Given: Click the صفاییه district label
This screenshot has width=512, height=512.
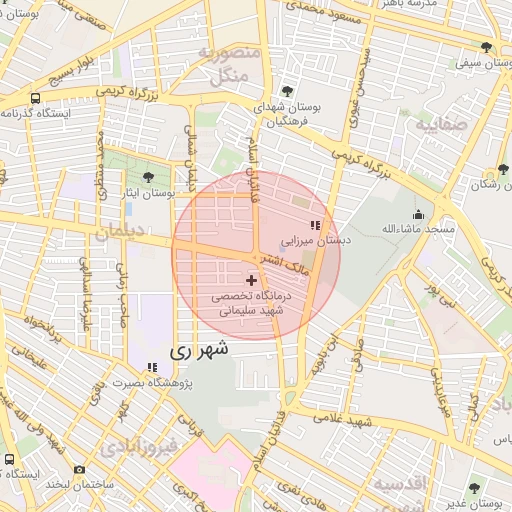Looking at the screenshot, I should [x=442, y=125].
